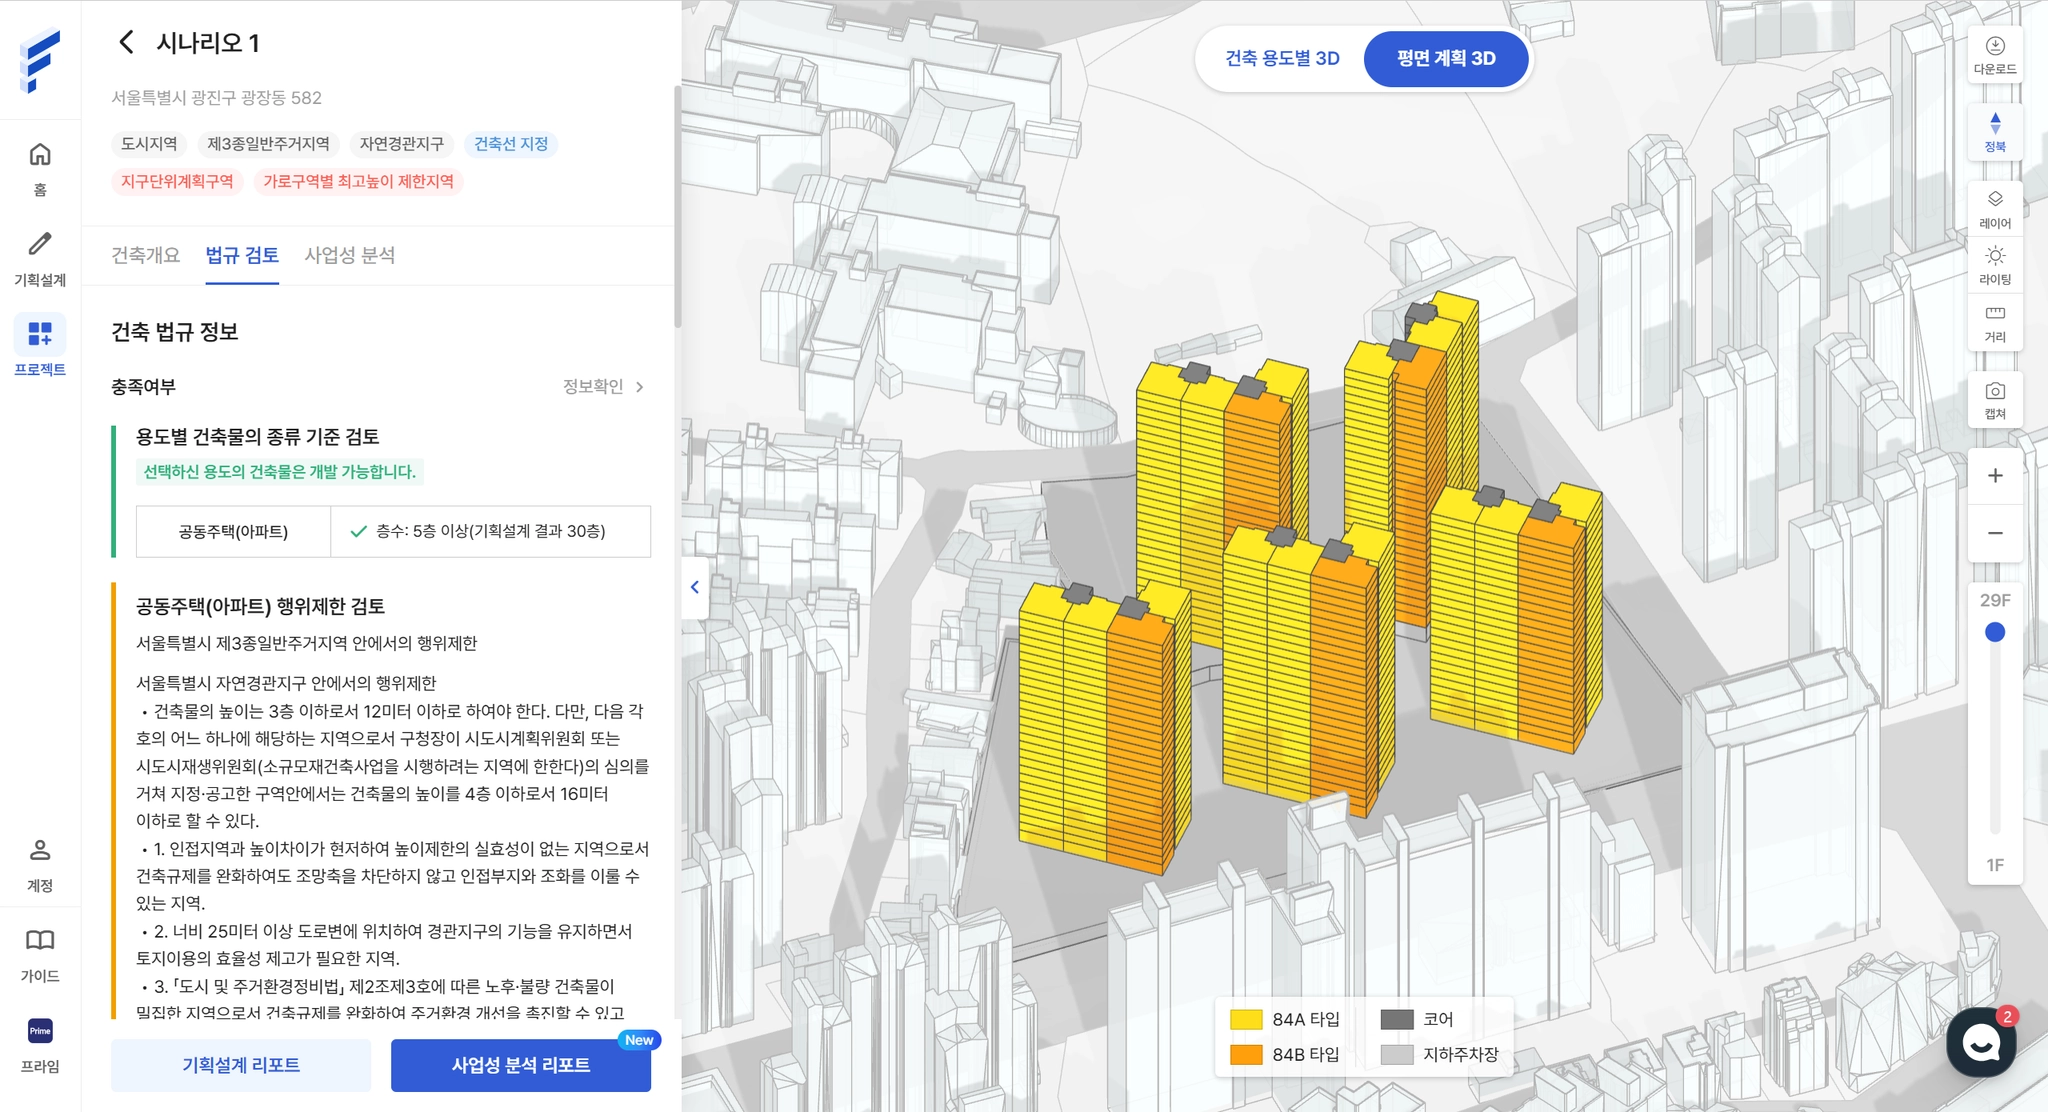Open the Guide book icon

[40, 953]
